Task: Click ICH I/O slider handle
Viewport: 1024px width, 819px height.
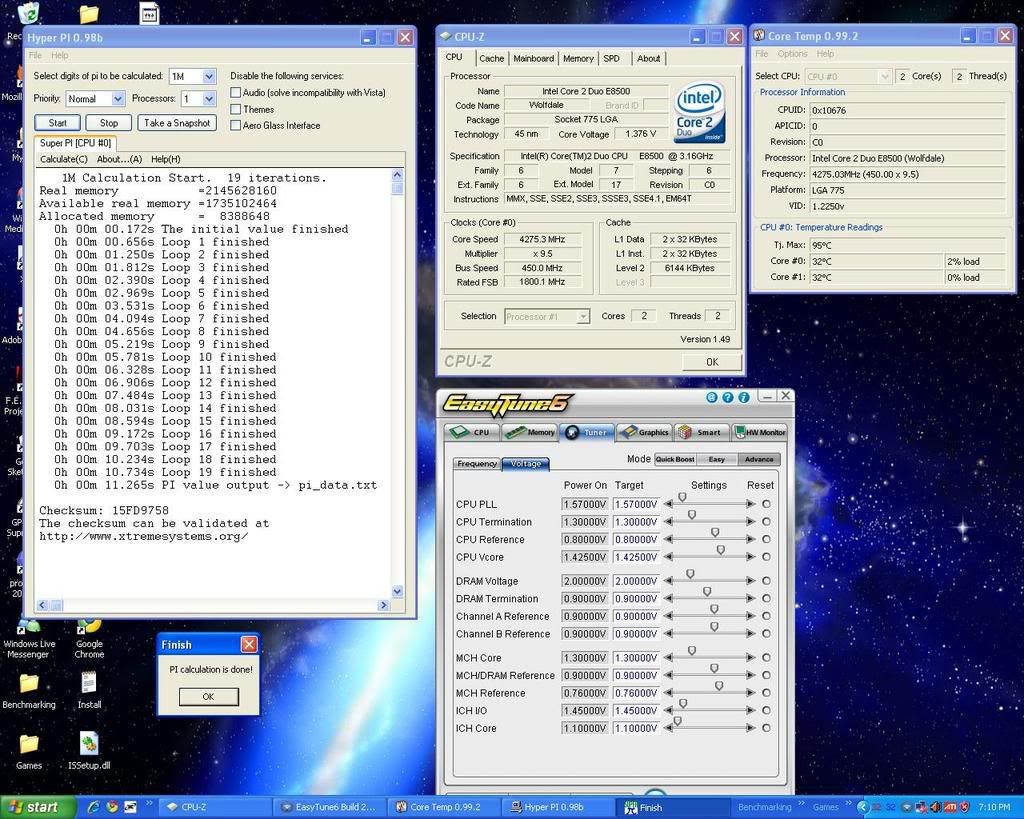Action: point(683,703)
